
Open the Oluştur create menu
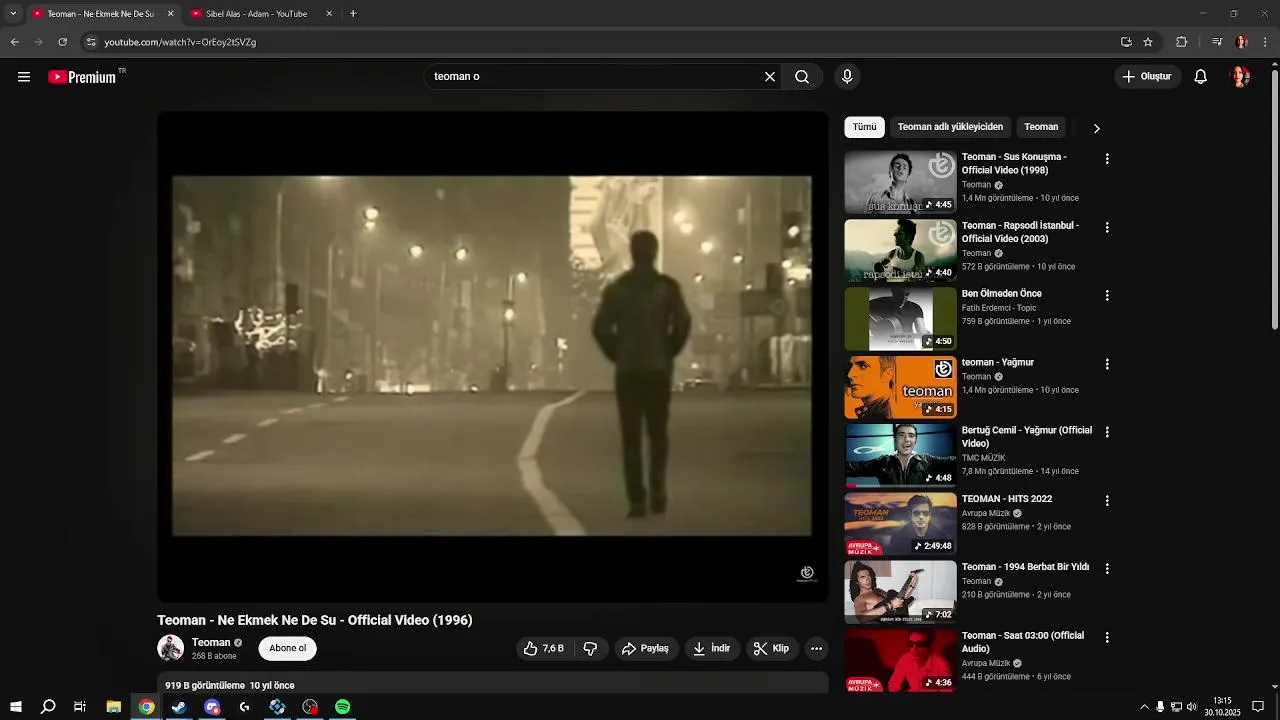click(x=1147, y=77)
